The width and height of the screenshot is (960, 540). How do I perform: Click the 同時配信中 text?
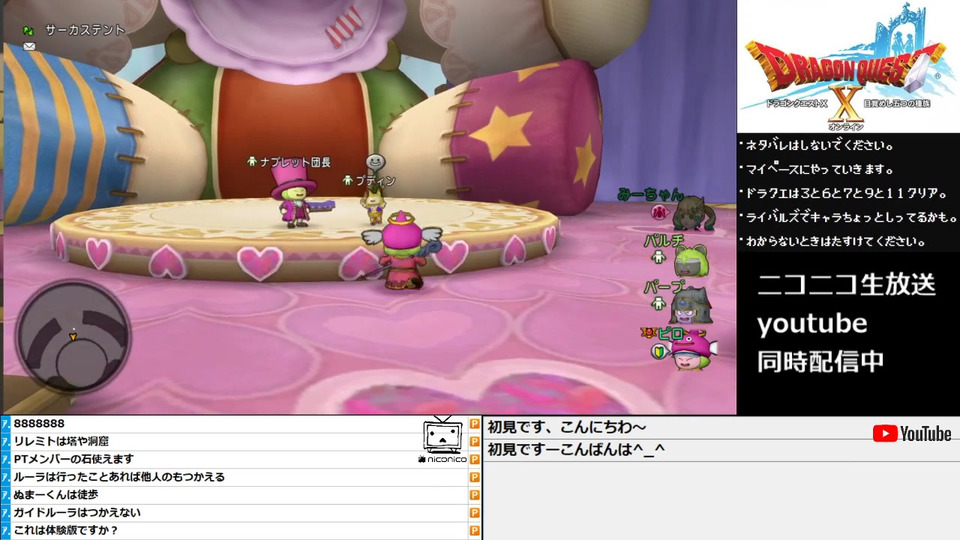820,361
